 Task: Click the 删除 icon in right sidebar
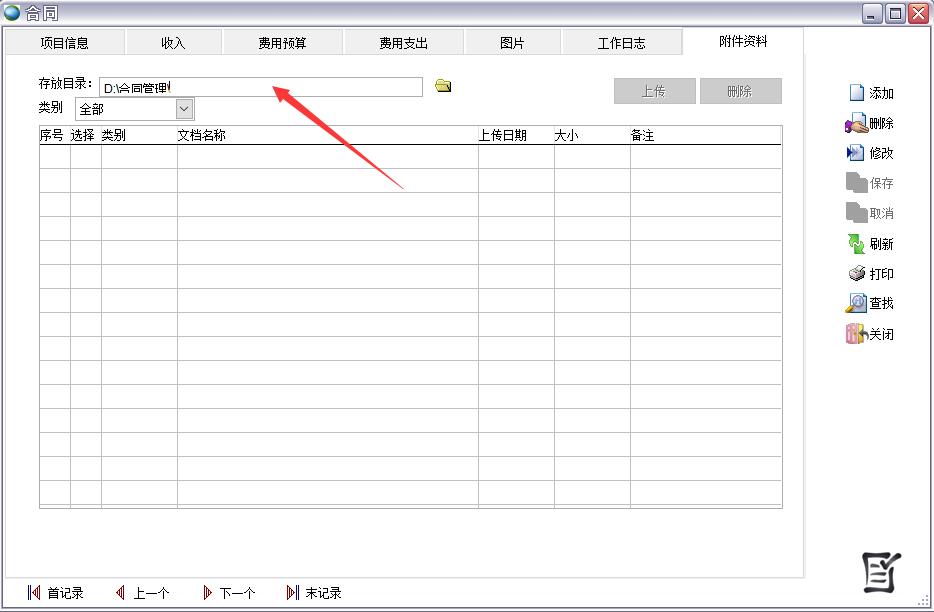tap(856, 124)
